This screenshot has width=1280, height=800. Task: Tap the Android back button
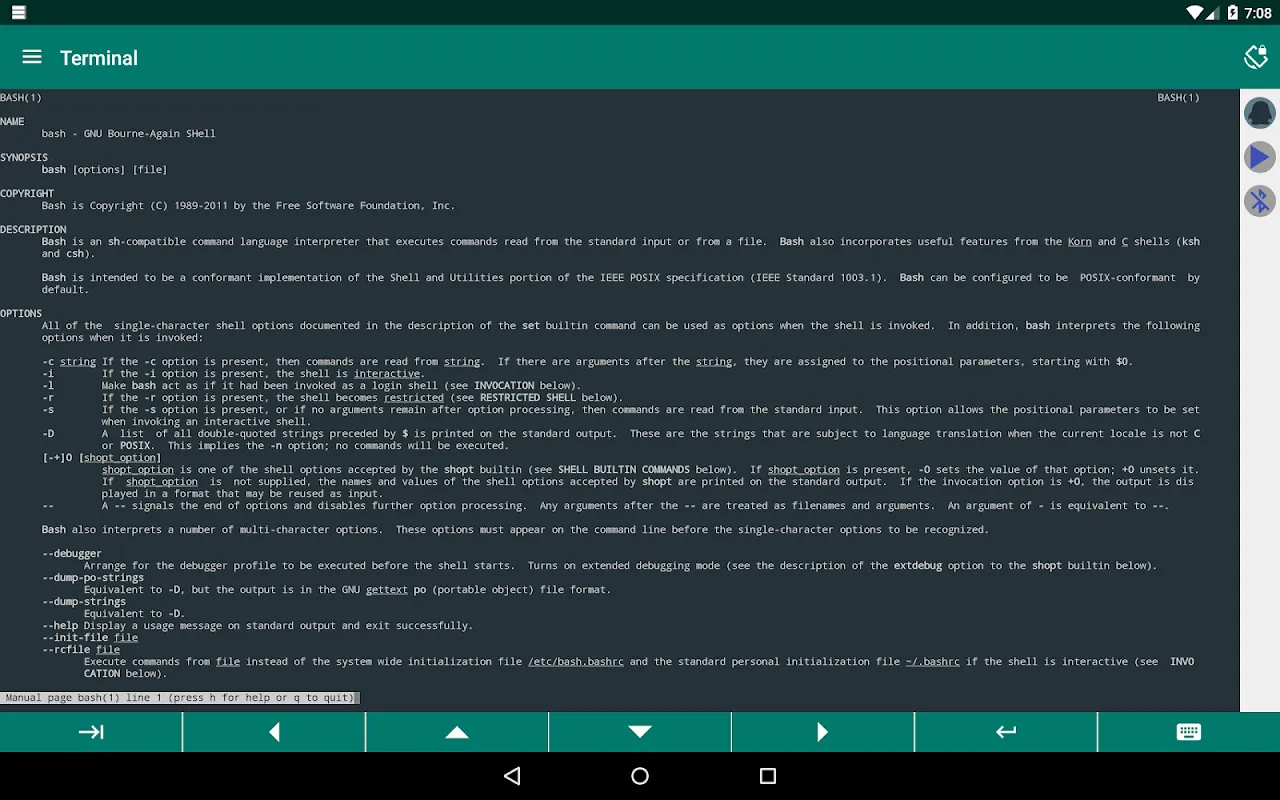[512, 776]
